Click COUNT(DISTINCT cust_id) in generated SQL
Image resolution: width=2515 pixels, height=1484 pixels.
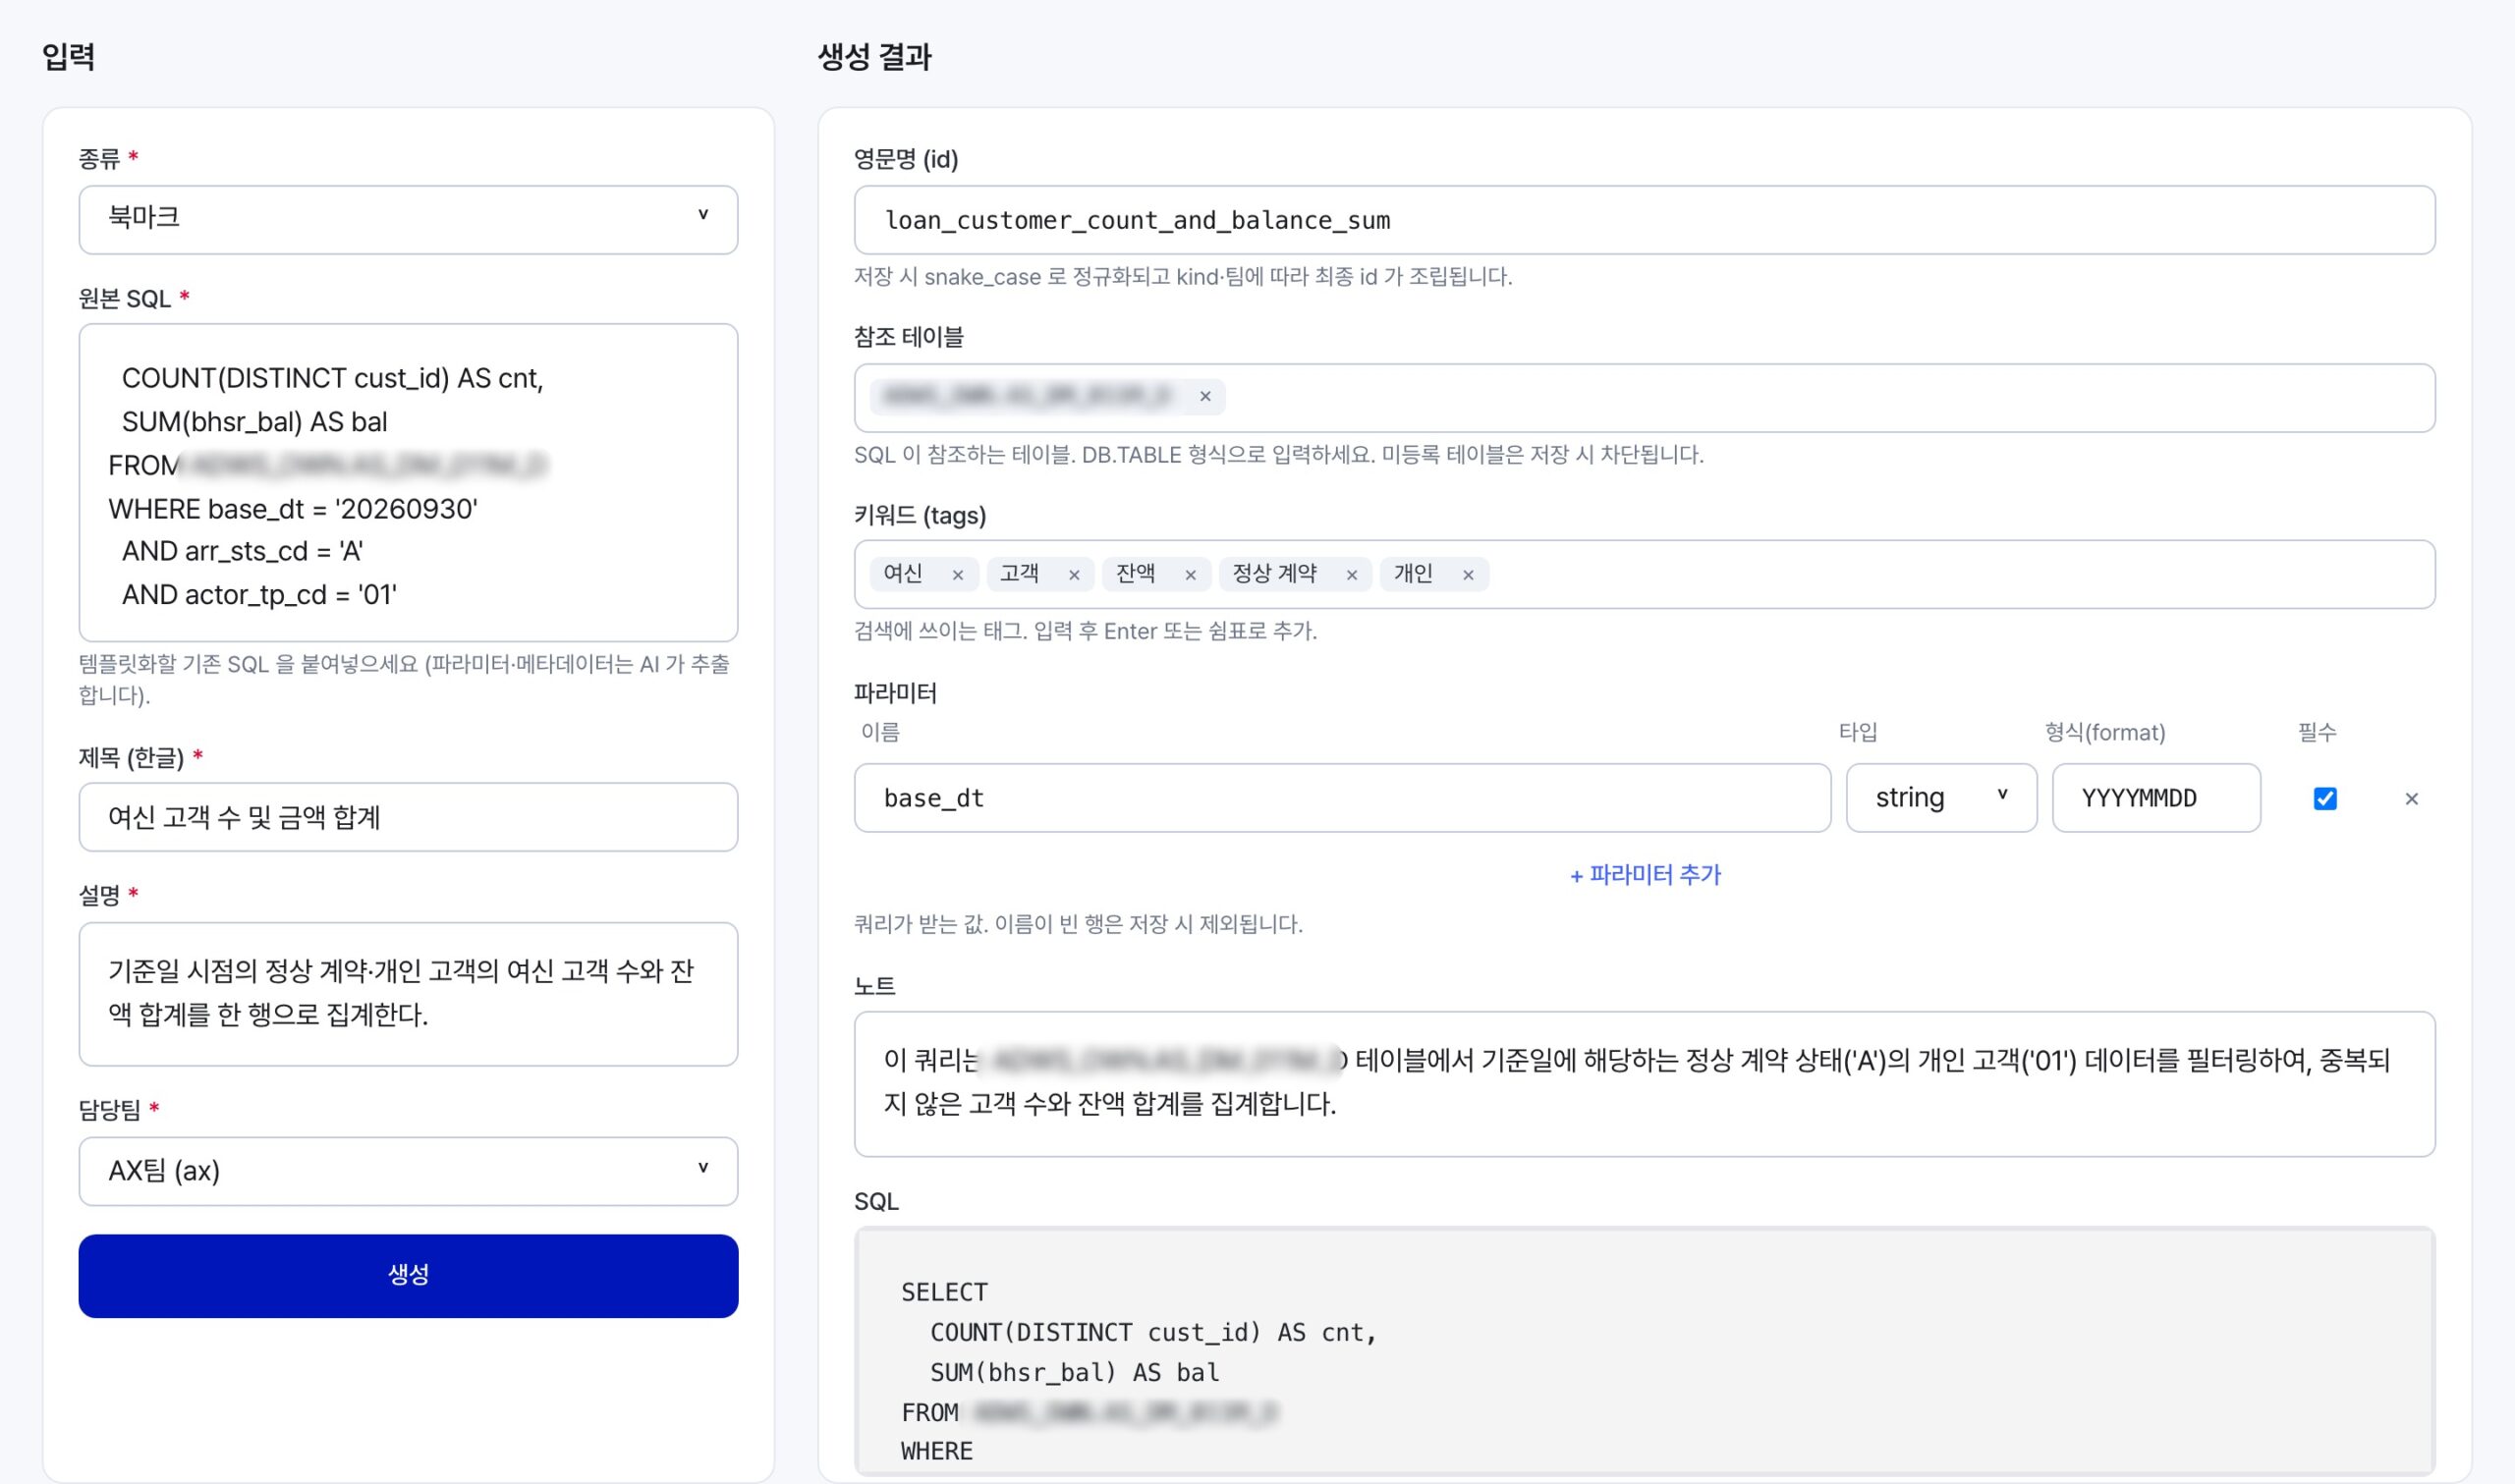pyautogui.click(x=1096, y=1333)
